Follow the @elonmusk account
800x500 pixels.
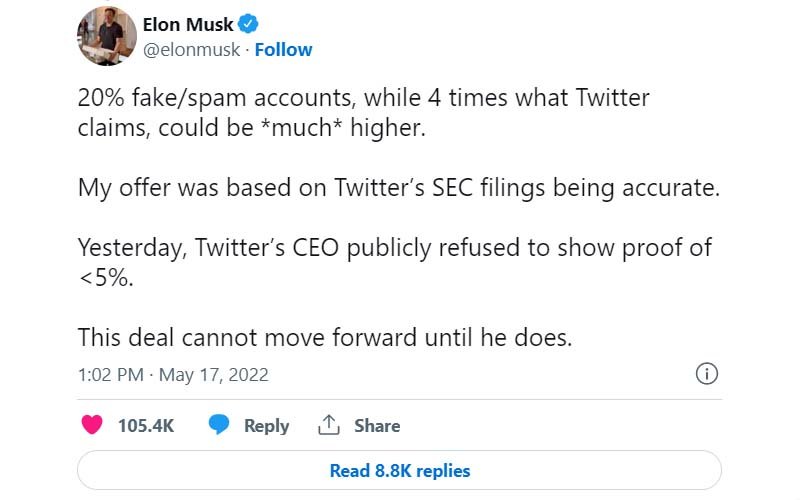(283, 50)
